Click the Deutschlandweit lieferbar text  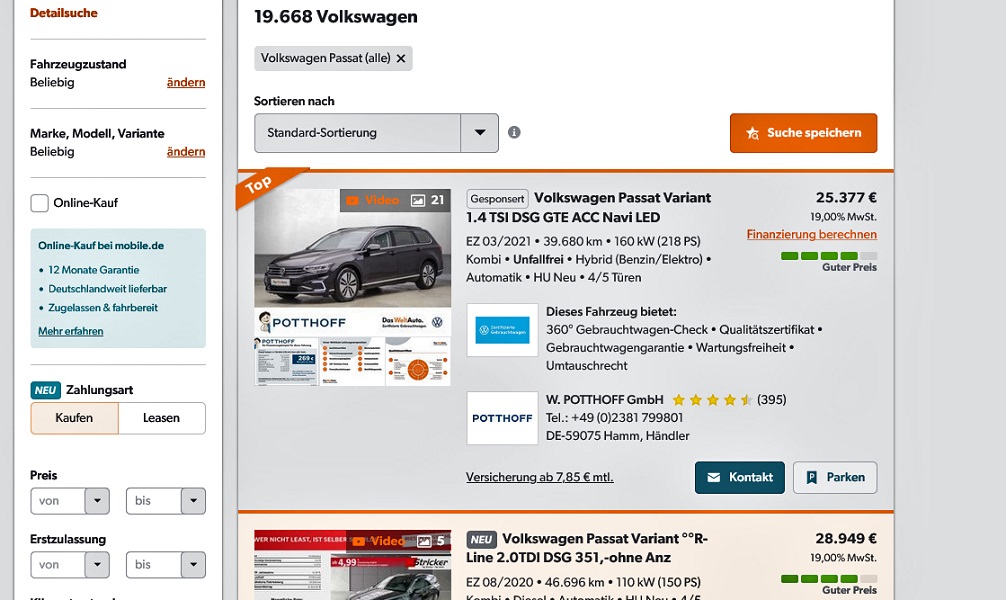(108, 289)
